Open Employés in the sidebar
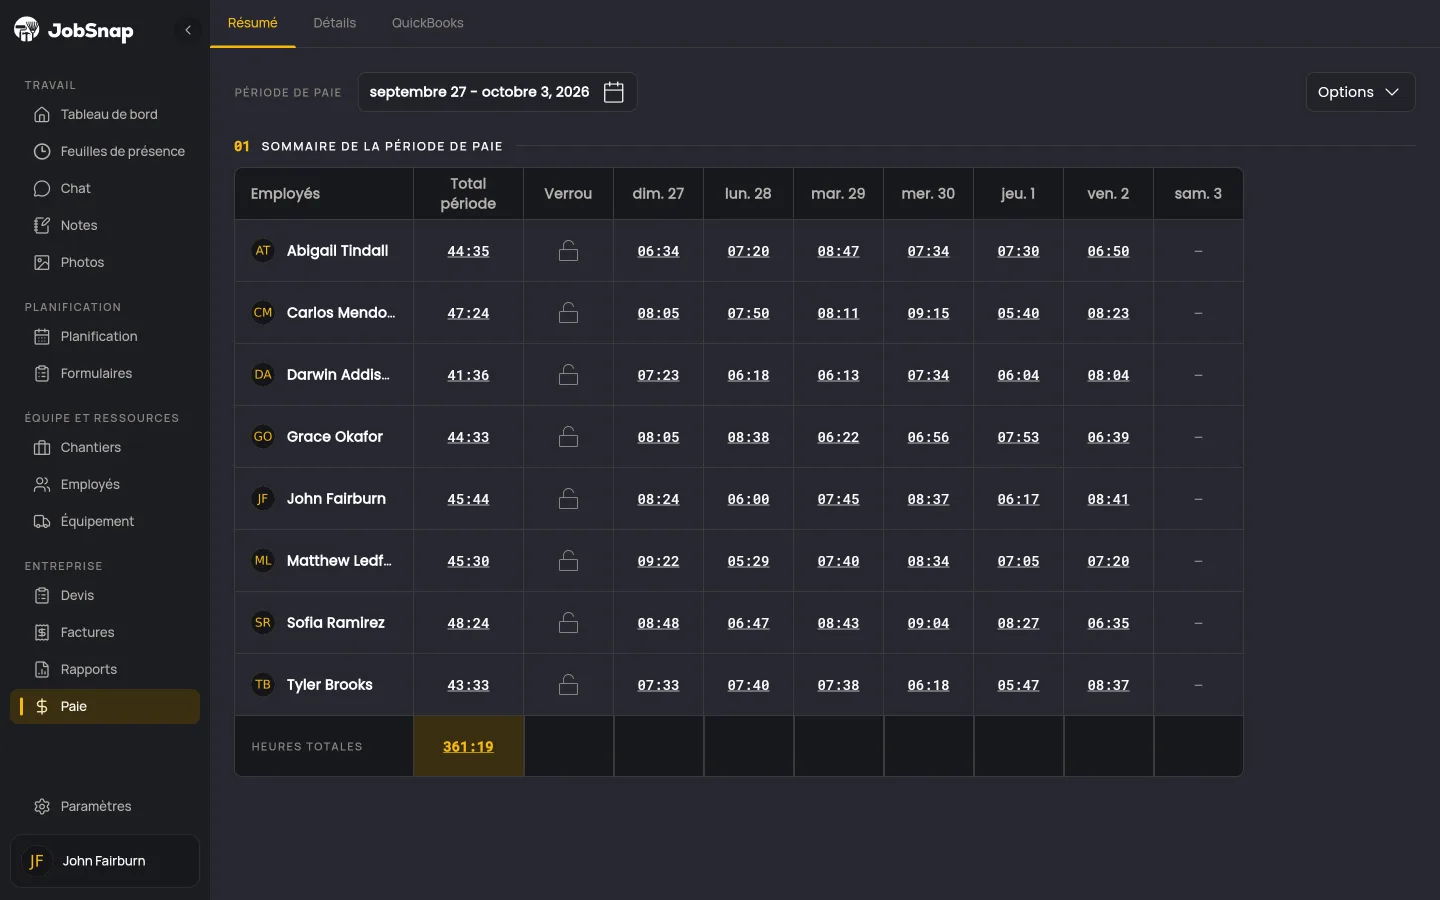 point(105,484)
